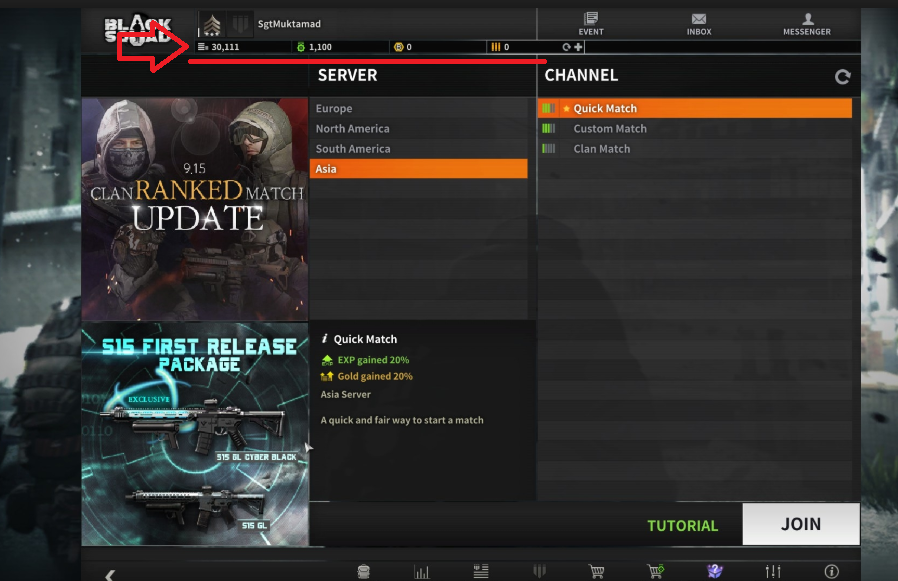
Task: Open the settings sliders icon
Action: point(773,571)
